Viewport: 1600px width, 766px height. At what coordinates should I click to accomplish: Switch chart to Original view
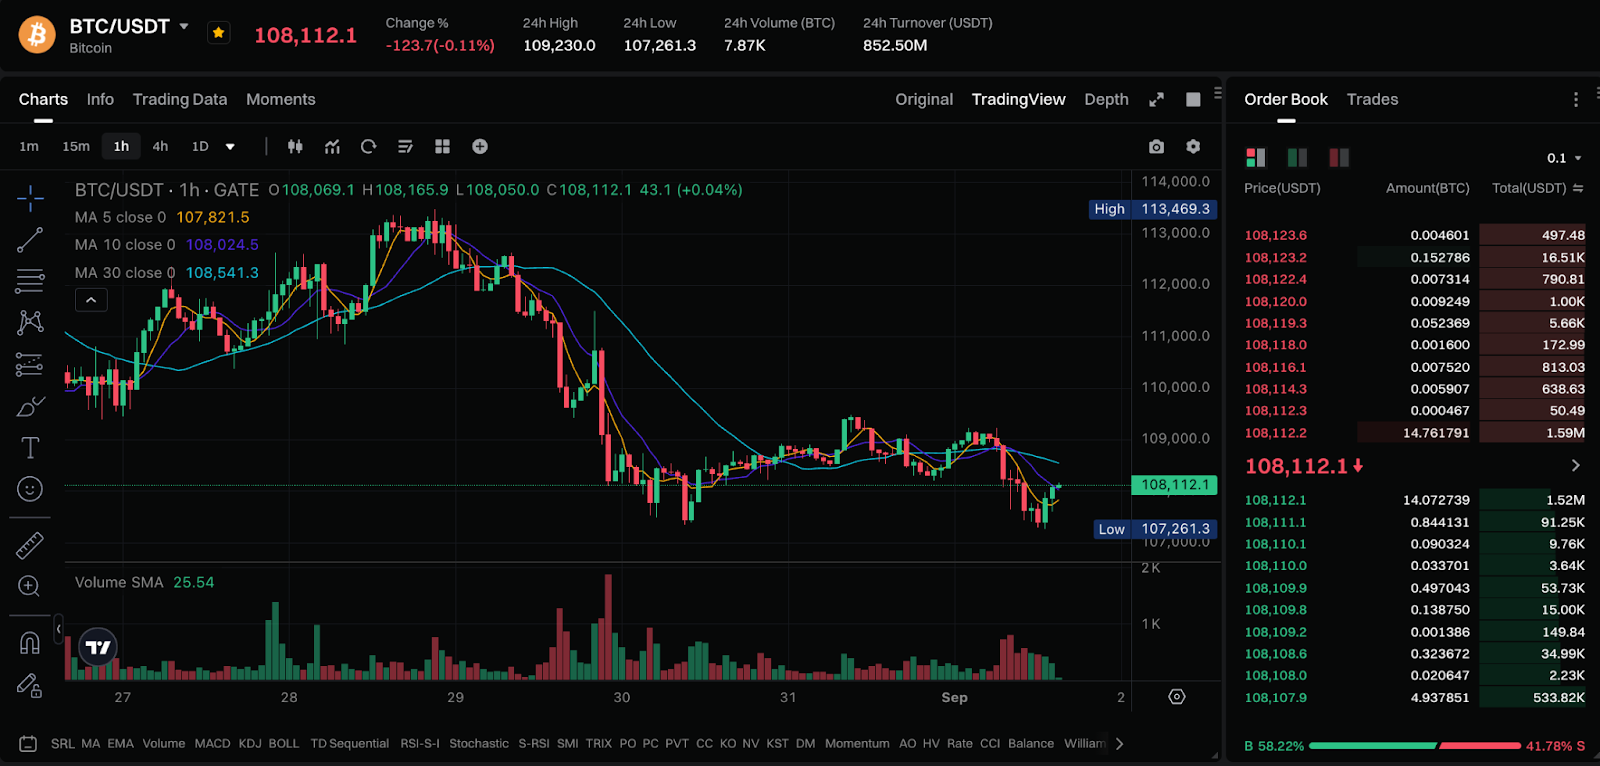coord(924,99)
